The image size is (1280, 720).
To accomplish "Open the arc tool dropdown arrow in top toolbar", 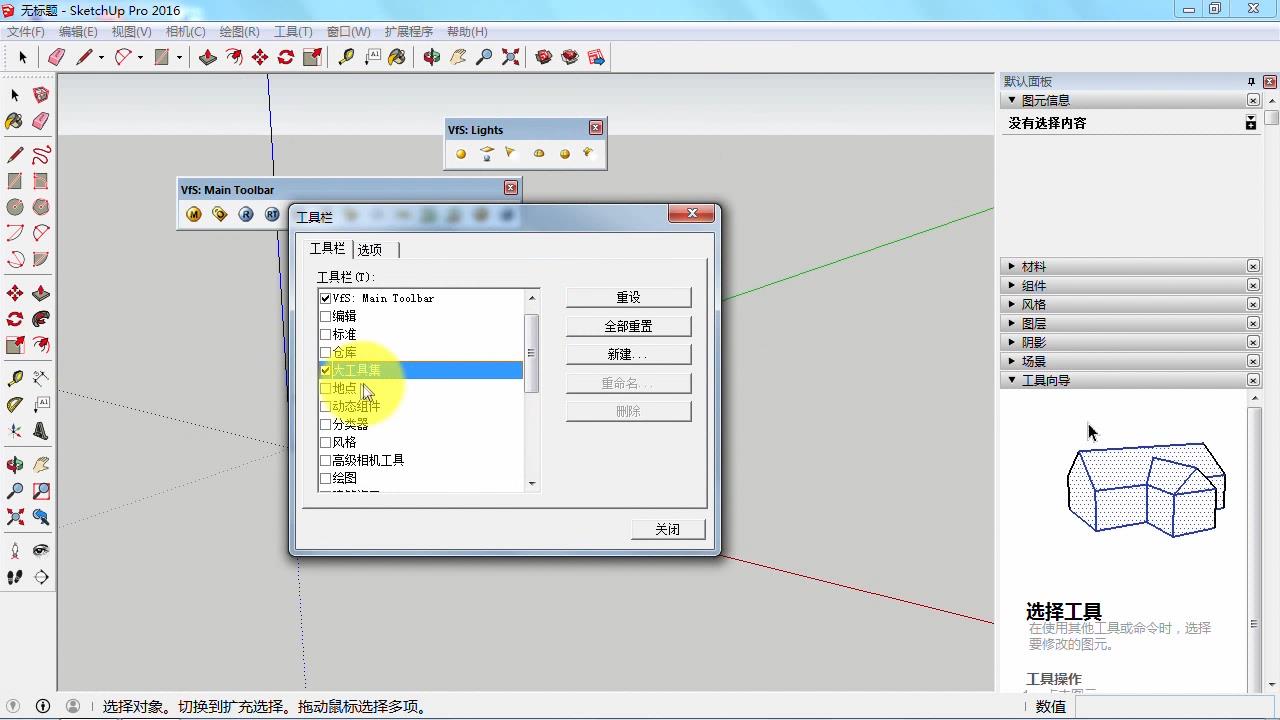I will tap(140, 58).
